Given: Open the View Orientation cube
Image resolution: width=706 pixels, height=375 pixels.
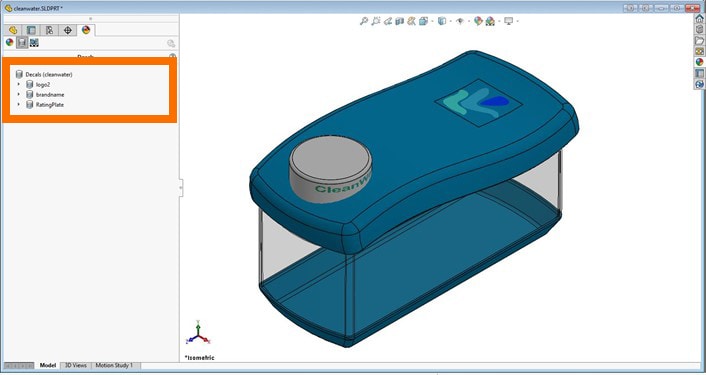Looking at the screenshot, I should pos(423,21).
